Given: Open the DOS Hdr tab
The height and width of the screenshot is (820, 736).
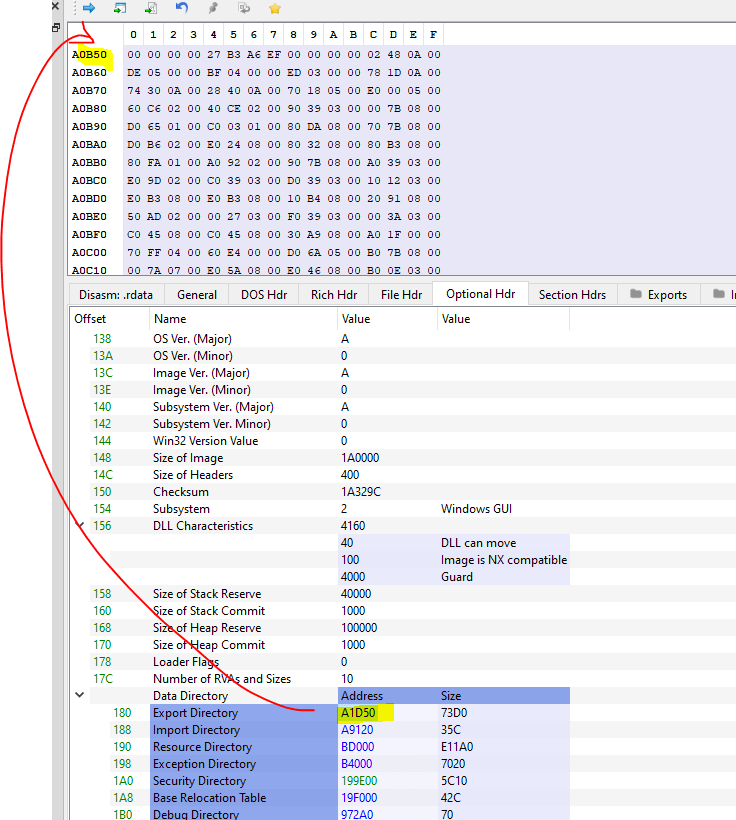Looking at the screenshot, I should (x=264, y=294).
